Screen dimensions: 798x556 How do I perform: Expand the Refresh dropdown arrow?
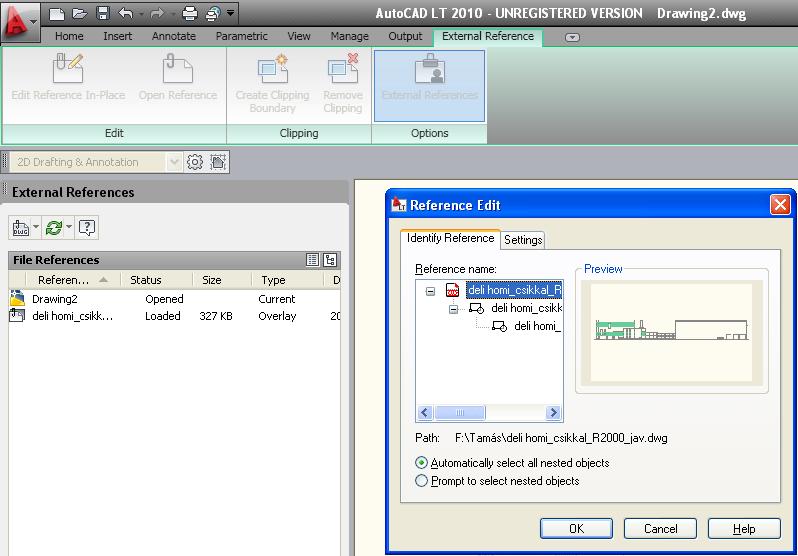69,227
